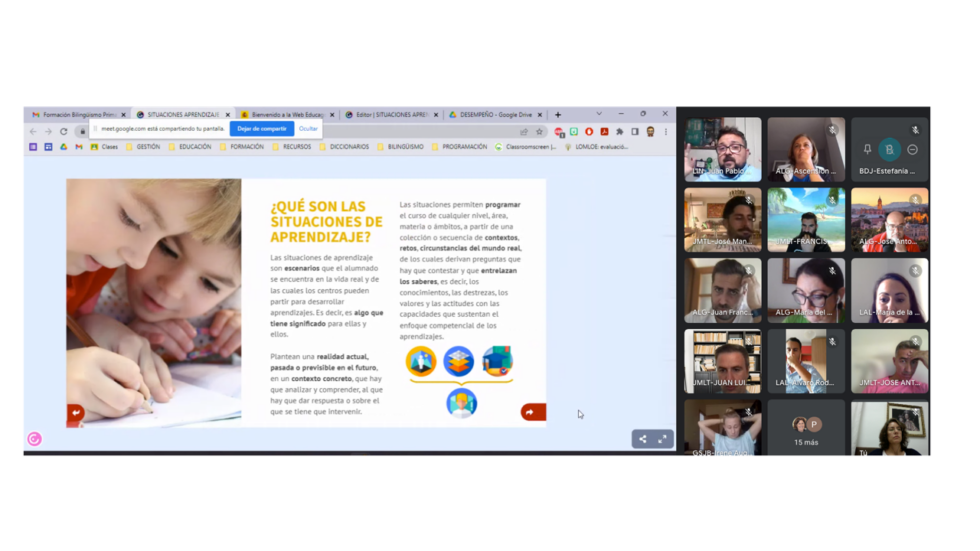Click the red previous-page arrow on the slide
This screenshot has width=980, height=551.
[76, 413]
